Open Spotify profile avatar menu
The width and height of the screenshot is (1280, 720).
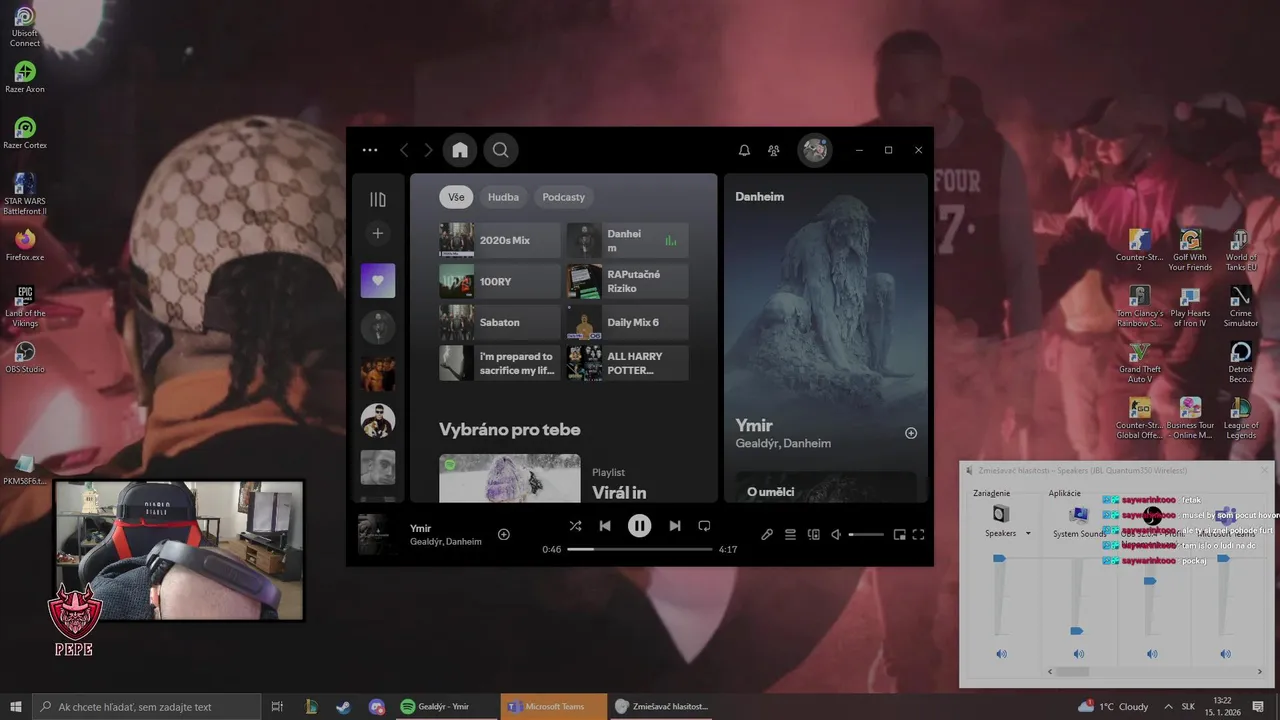pos(815,150)
